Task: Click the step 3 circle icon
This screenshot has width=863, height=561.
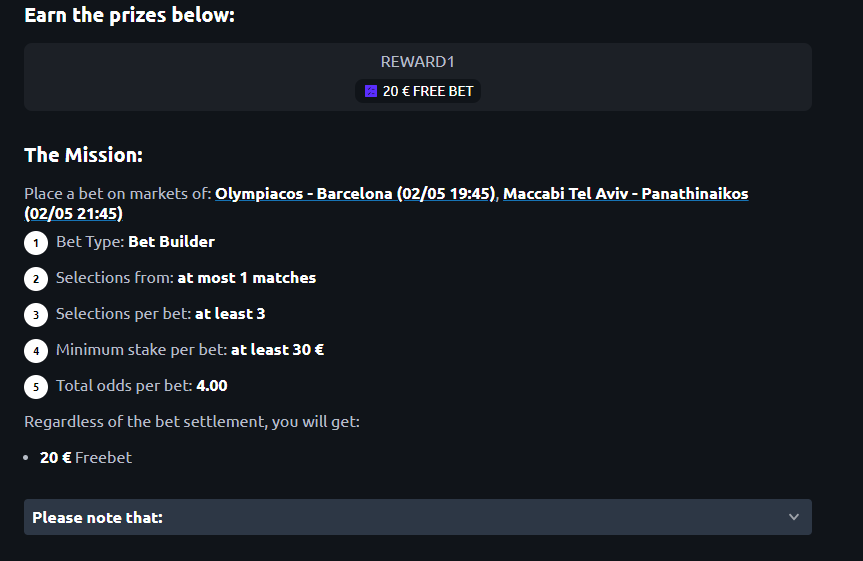Action: pyautogui.click(x=36, y=315)
